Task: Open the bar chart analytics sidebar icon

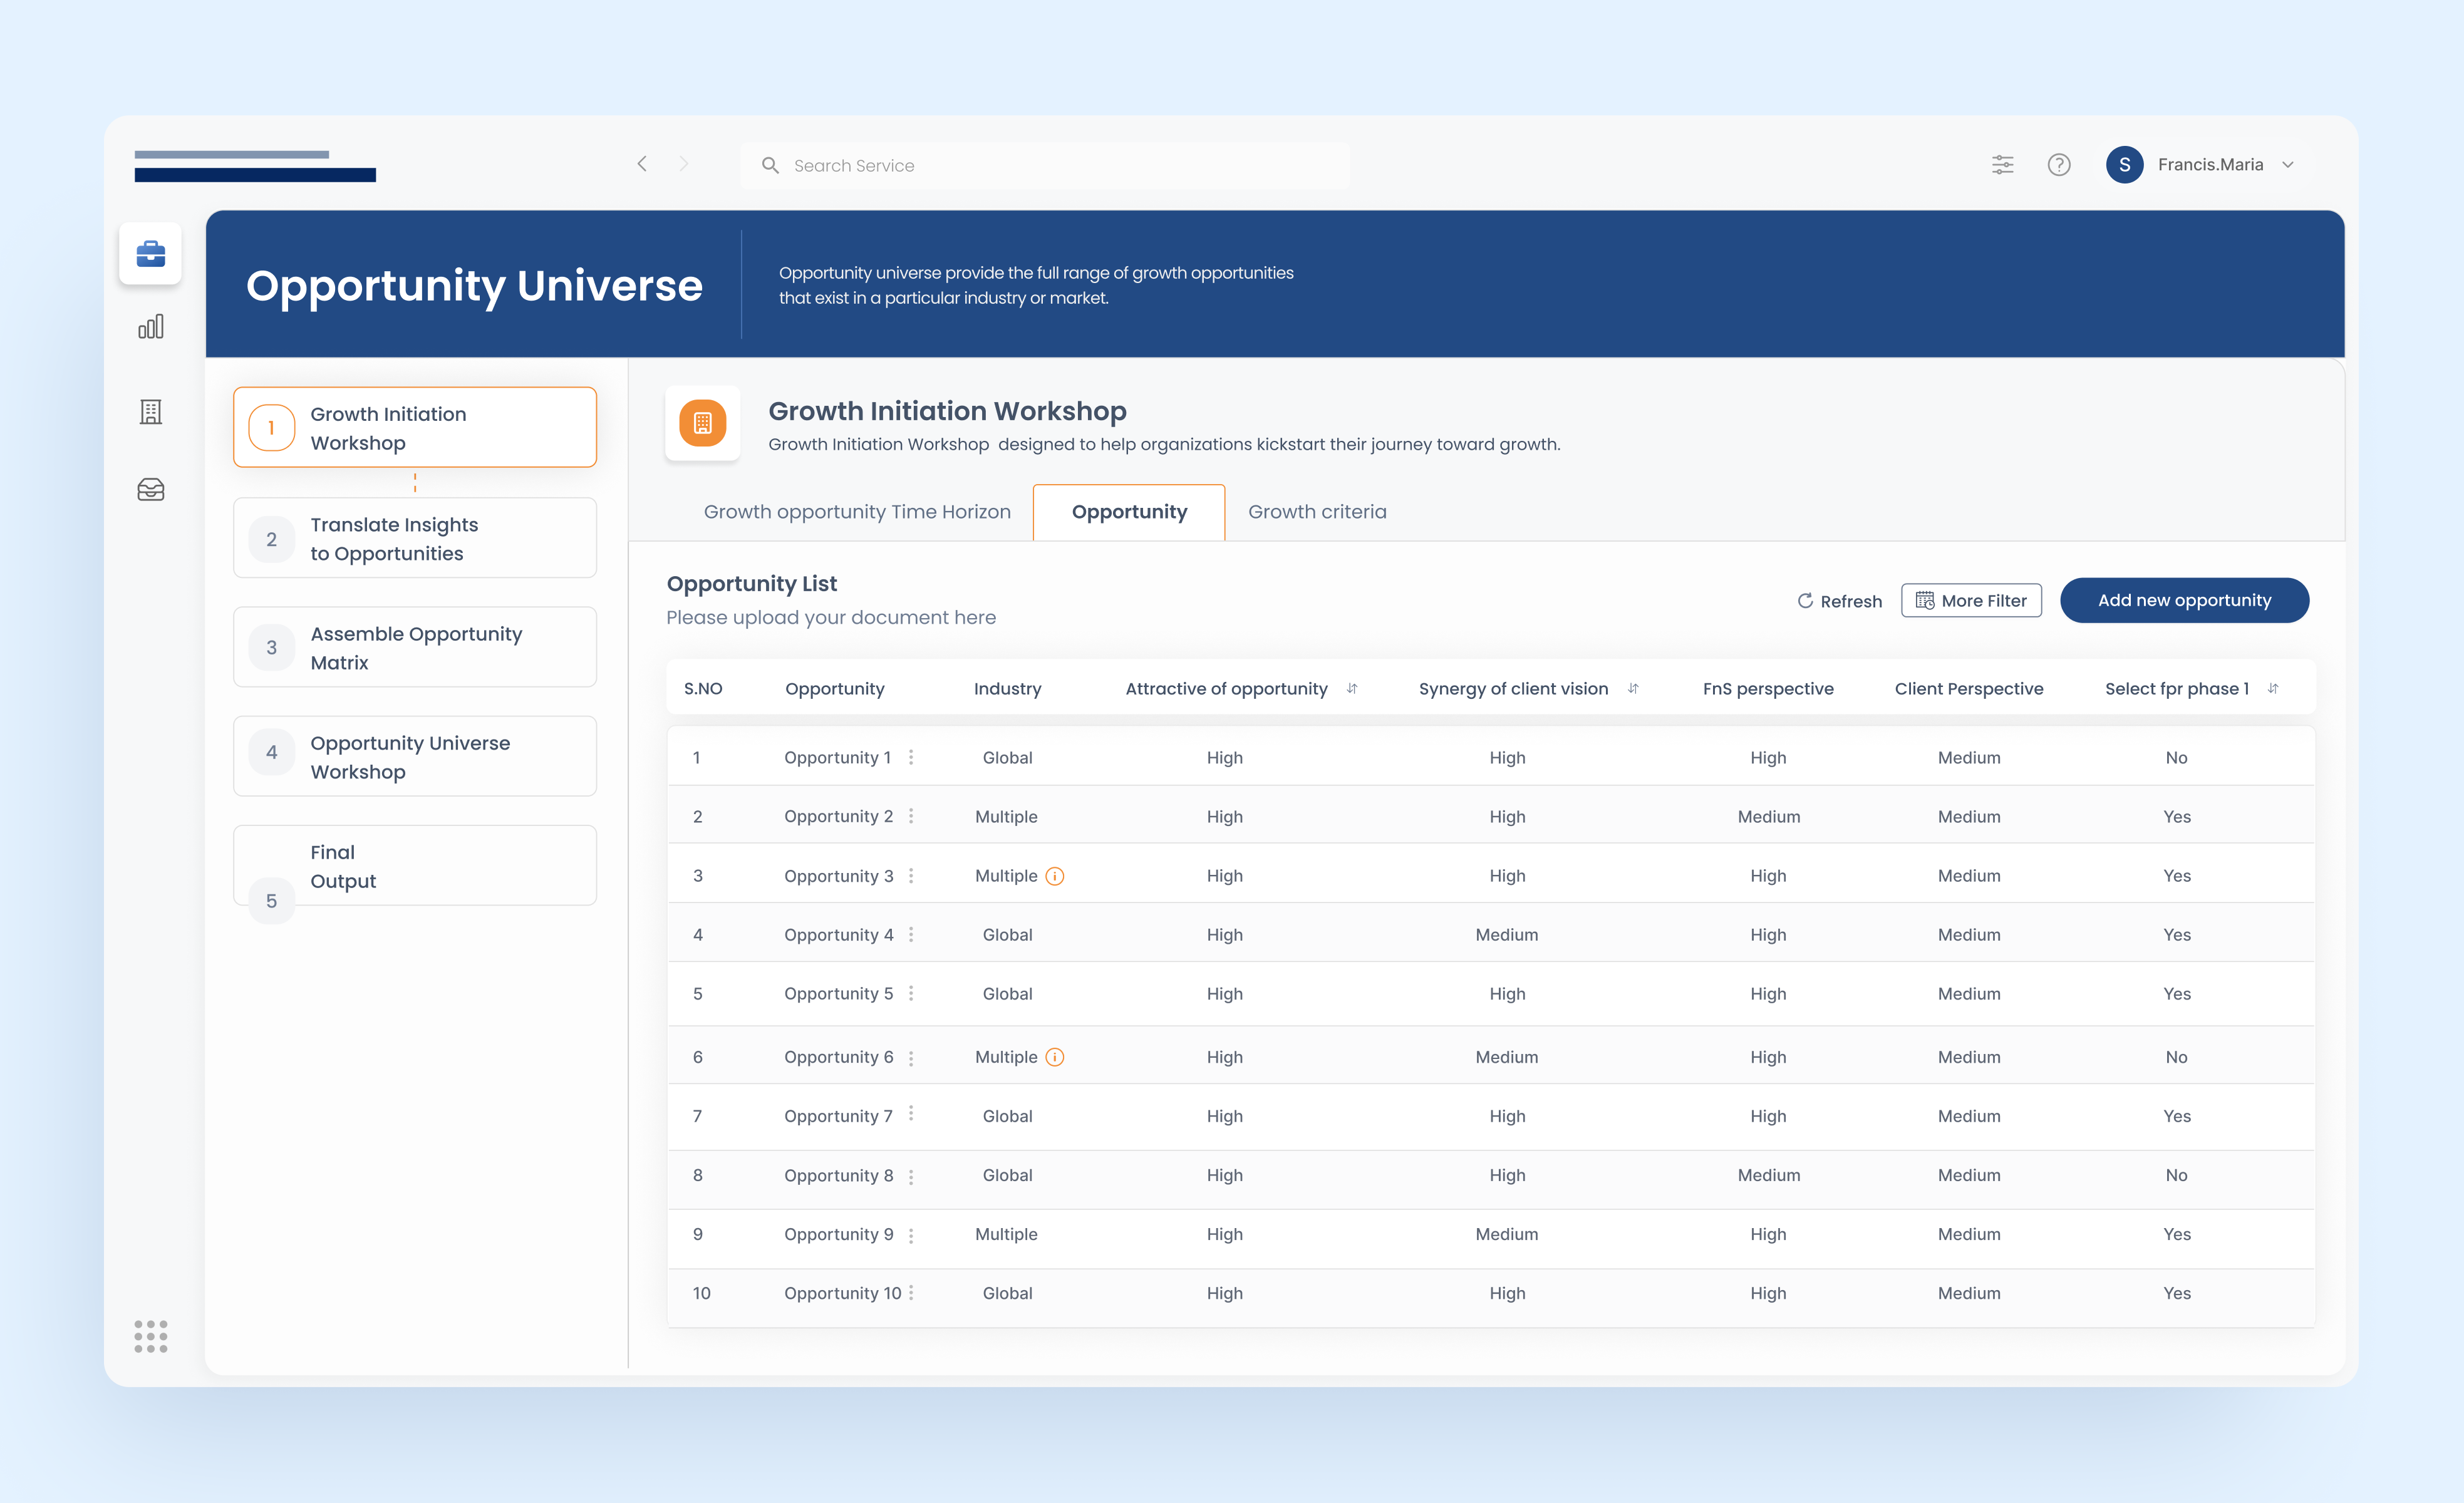Action: click(x=150, y=327)
